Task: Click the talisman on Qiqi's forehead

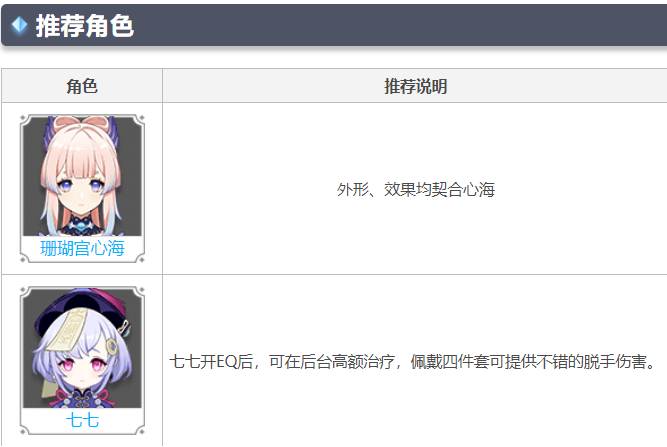Action: tap(70, 330)
